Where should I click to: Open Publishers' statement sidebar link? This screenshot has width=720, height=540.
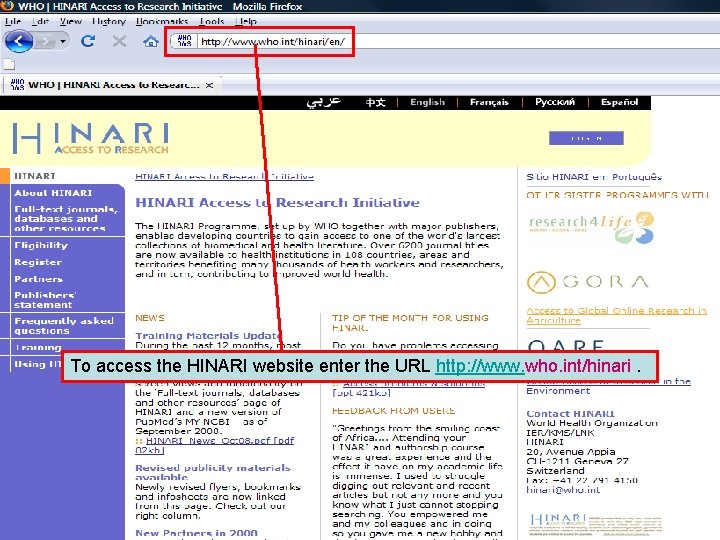[x=45, y=300]
